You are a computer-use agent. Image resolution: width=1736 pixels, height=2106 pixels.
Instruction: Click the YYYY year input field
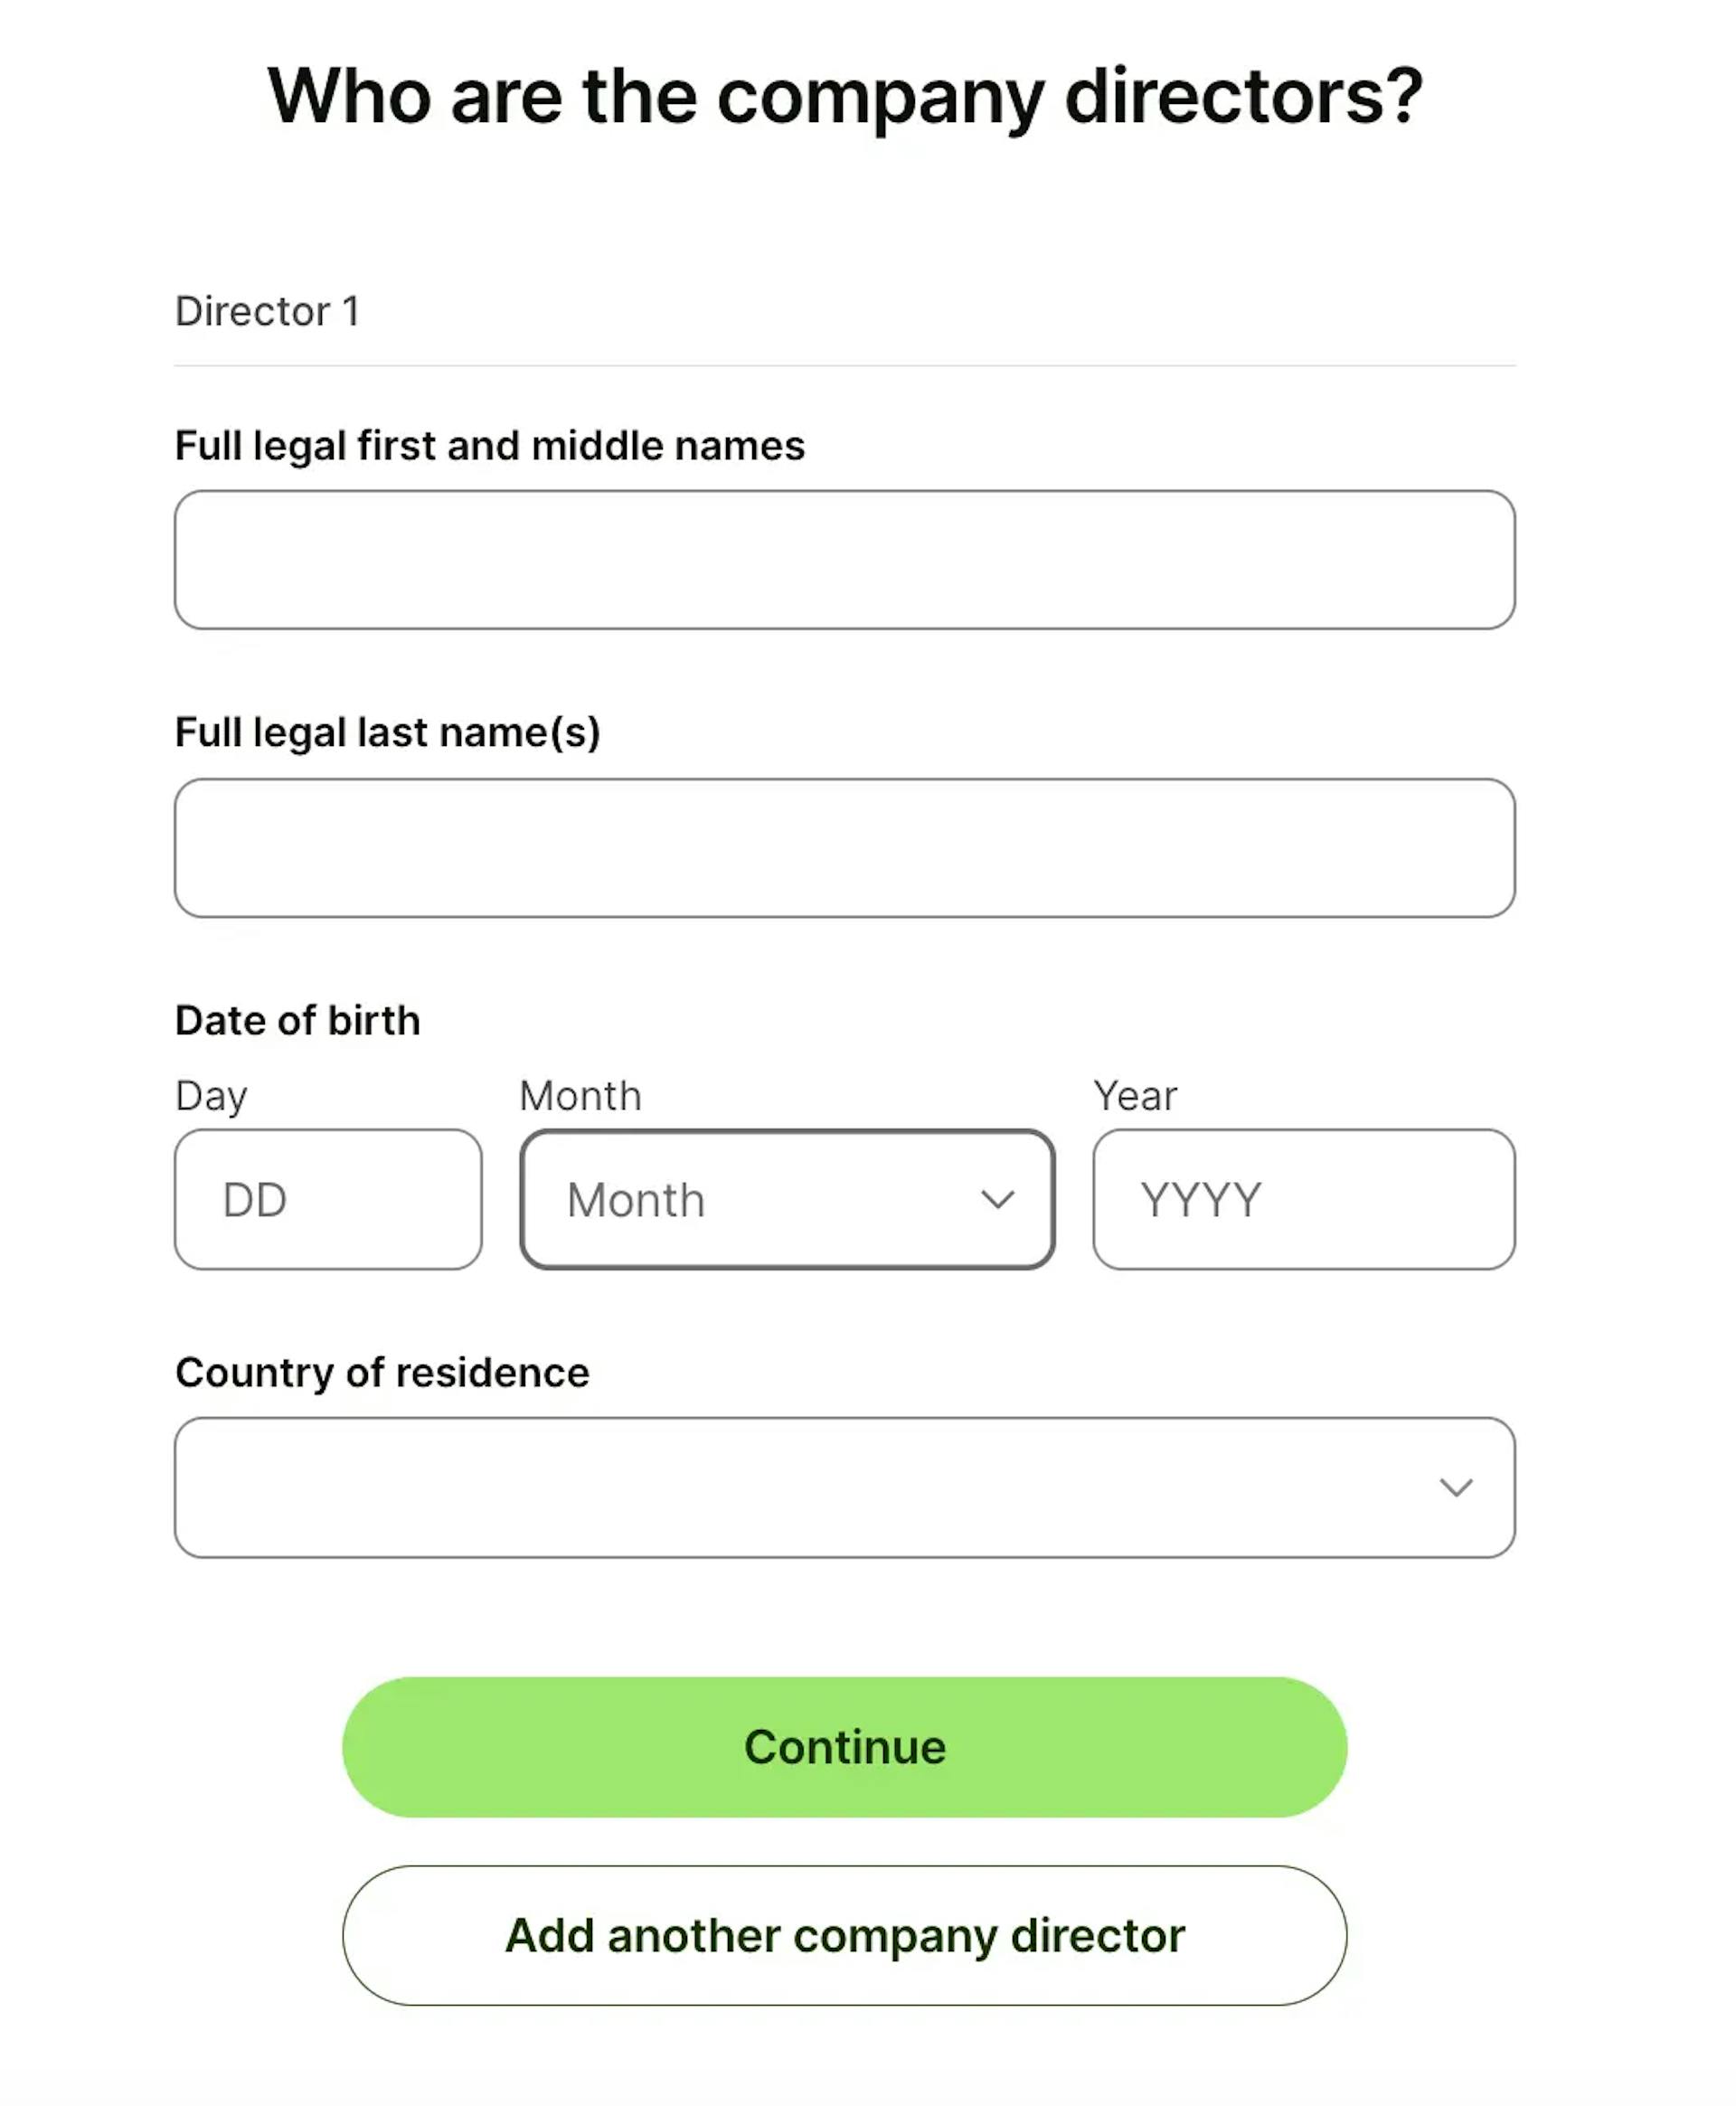point(1303,1199)
